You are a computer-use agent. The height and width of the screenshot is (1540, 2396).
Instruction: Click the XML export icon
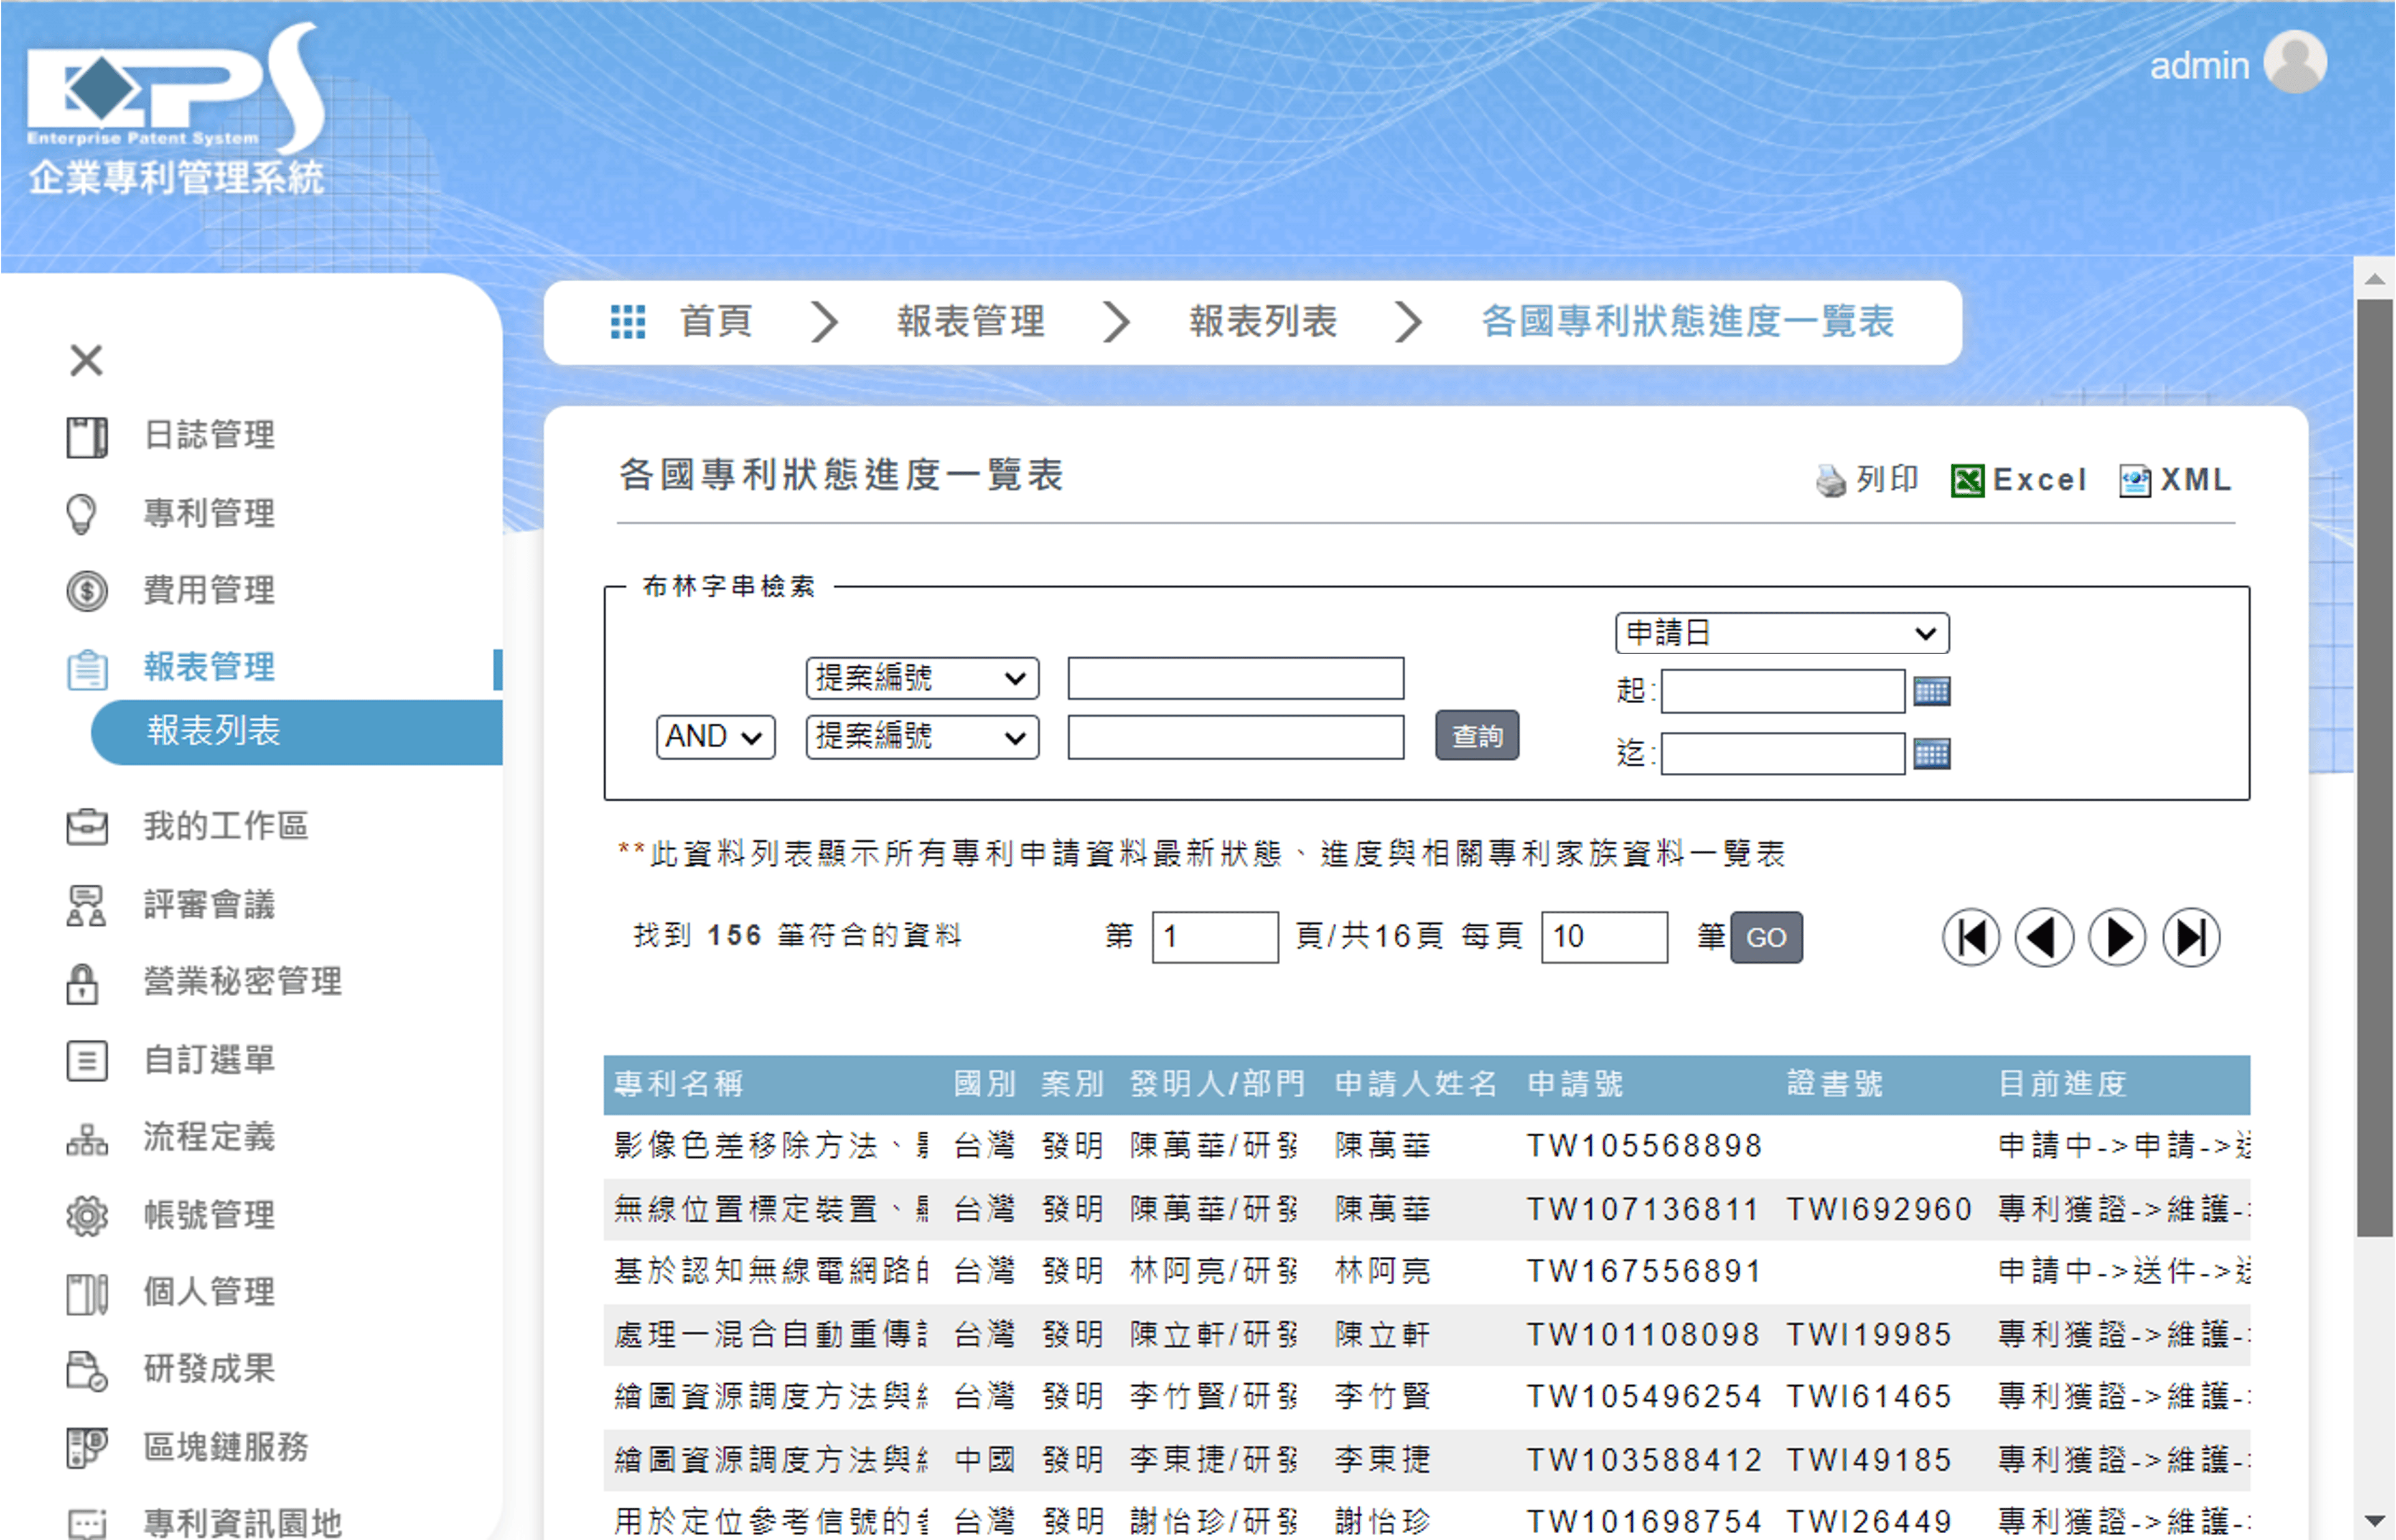pos(2134,481)
